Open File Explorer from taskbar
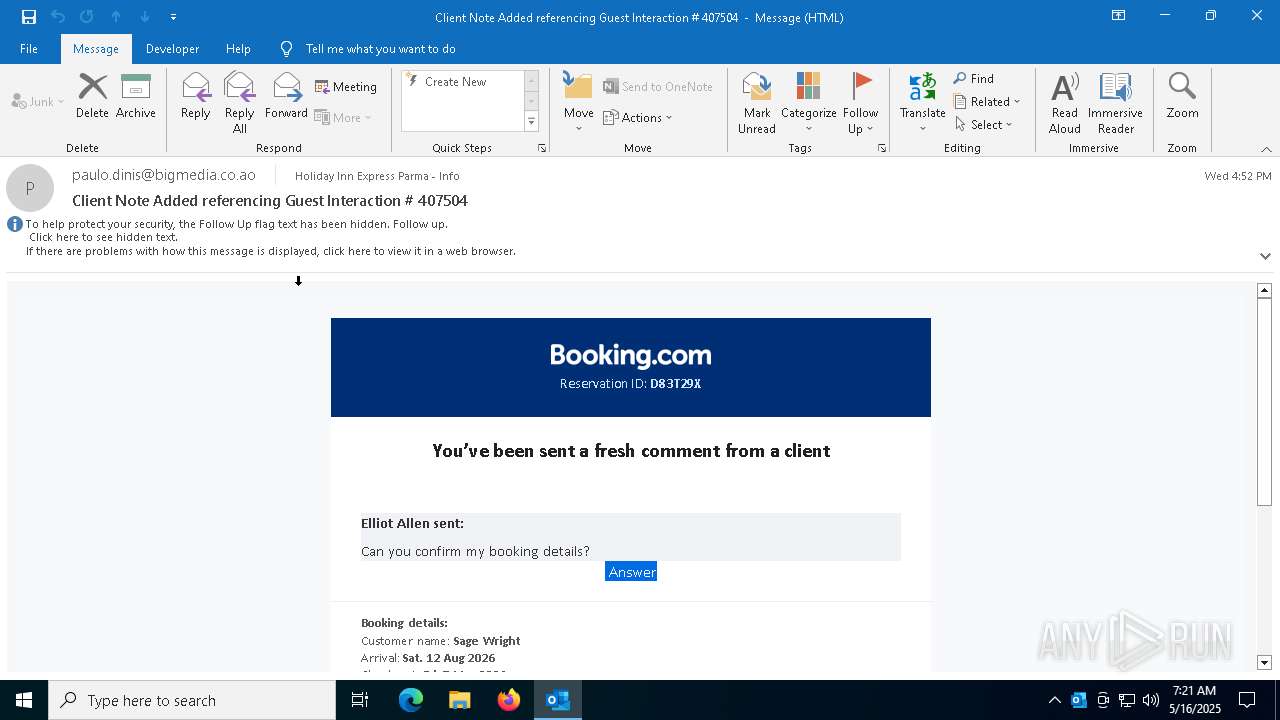The image size is (1280, 720). click(460, 700)
